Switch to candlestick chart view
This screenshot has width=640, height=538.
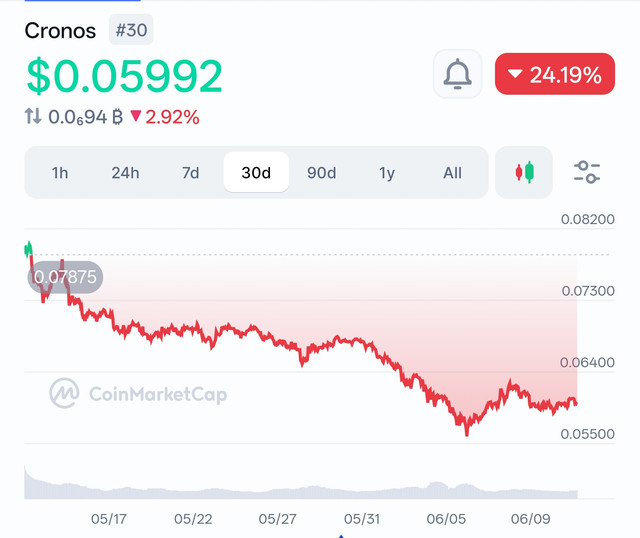click(524, 172)
